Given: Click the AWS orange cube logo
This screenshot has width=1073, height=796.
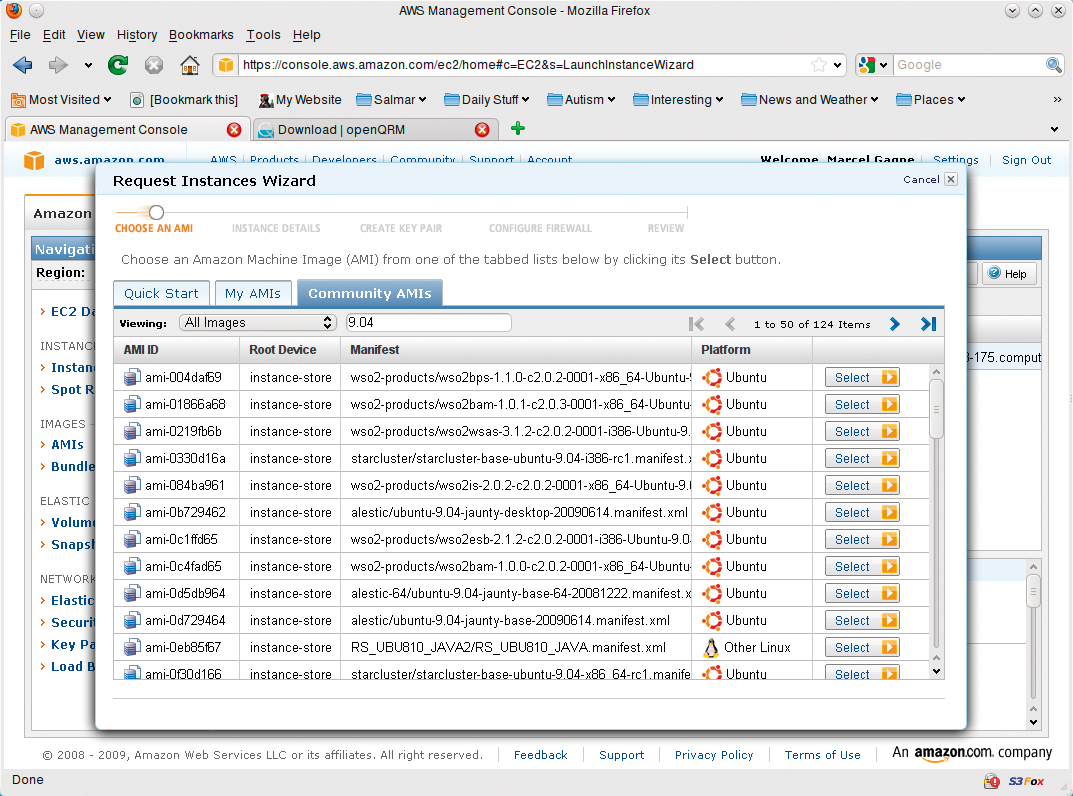Looking at the screenshot, I should point(34,160).
